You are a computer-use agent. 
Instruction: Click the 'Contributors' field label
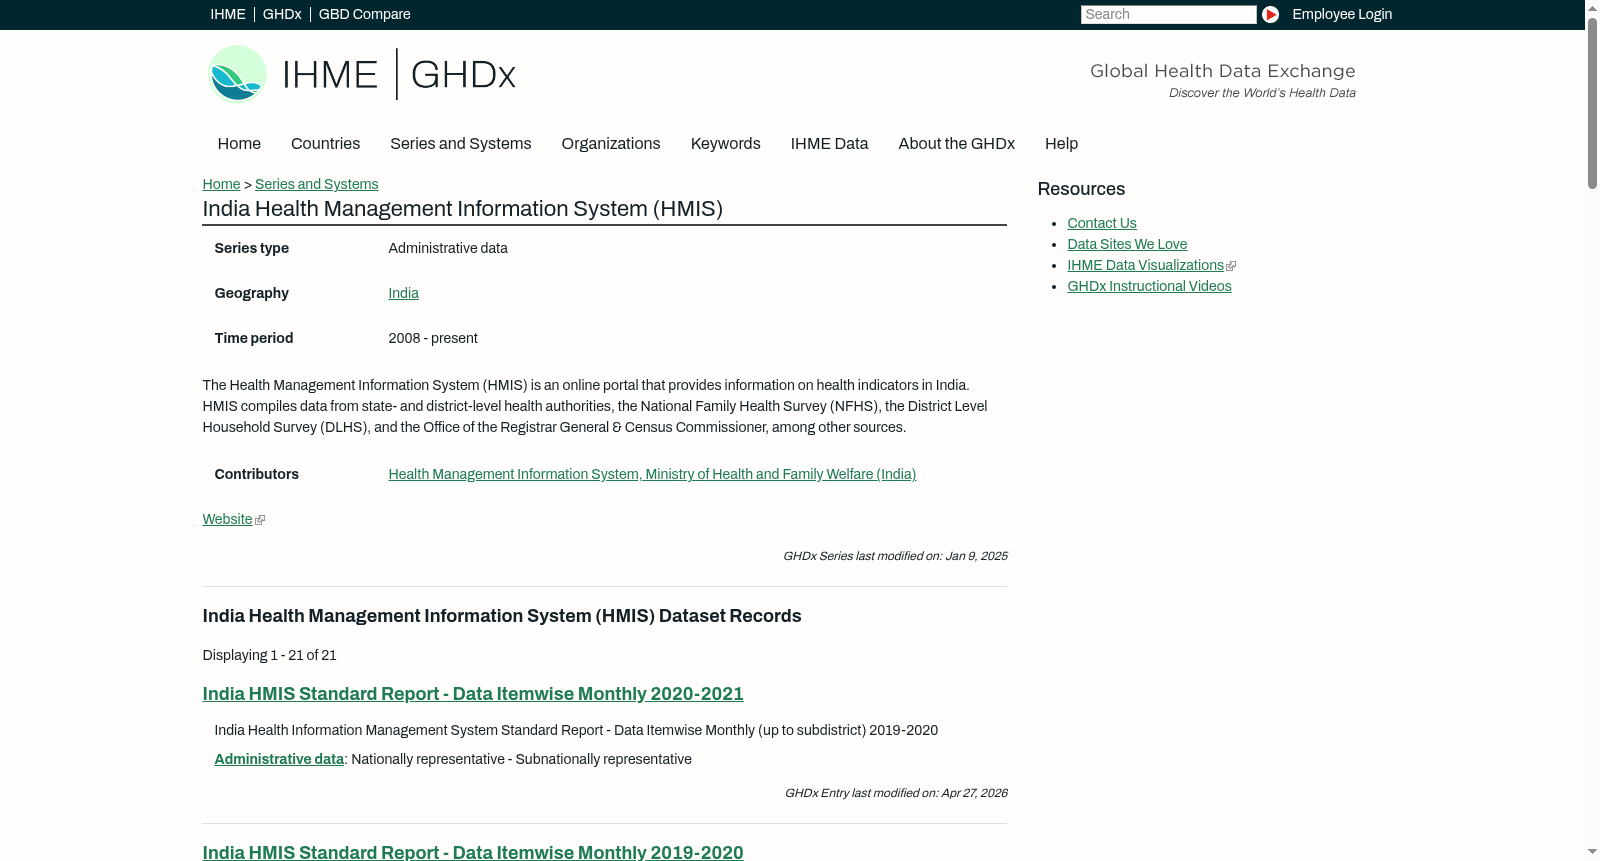257,474
